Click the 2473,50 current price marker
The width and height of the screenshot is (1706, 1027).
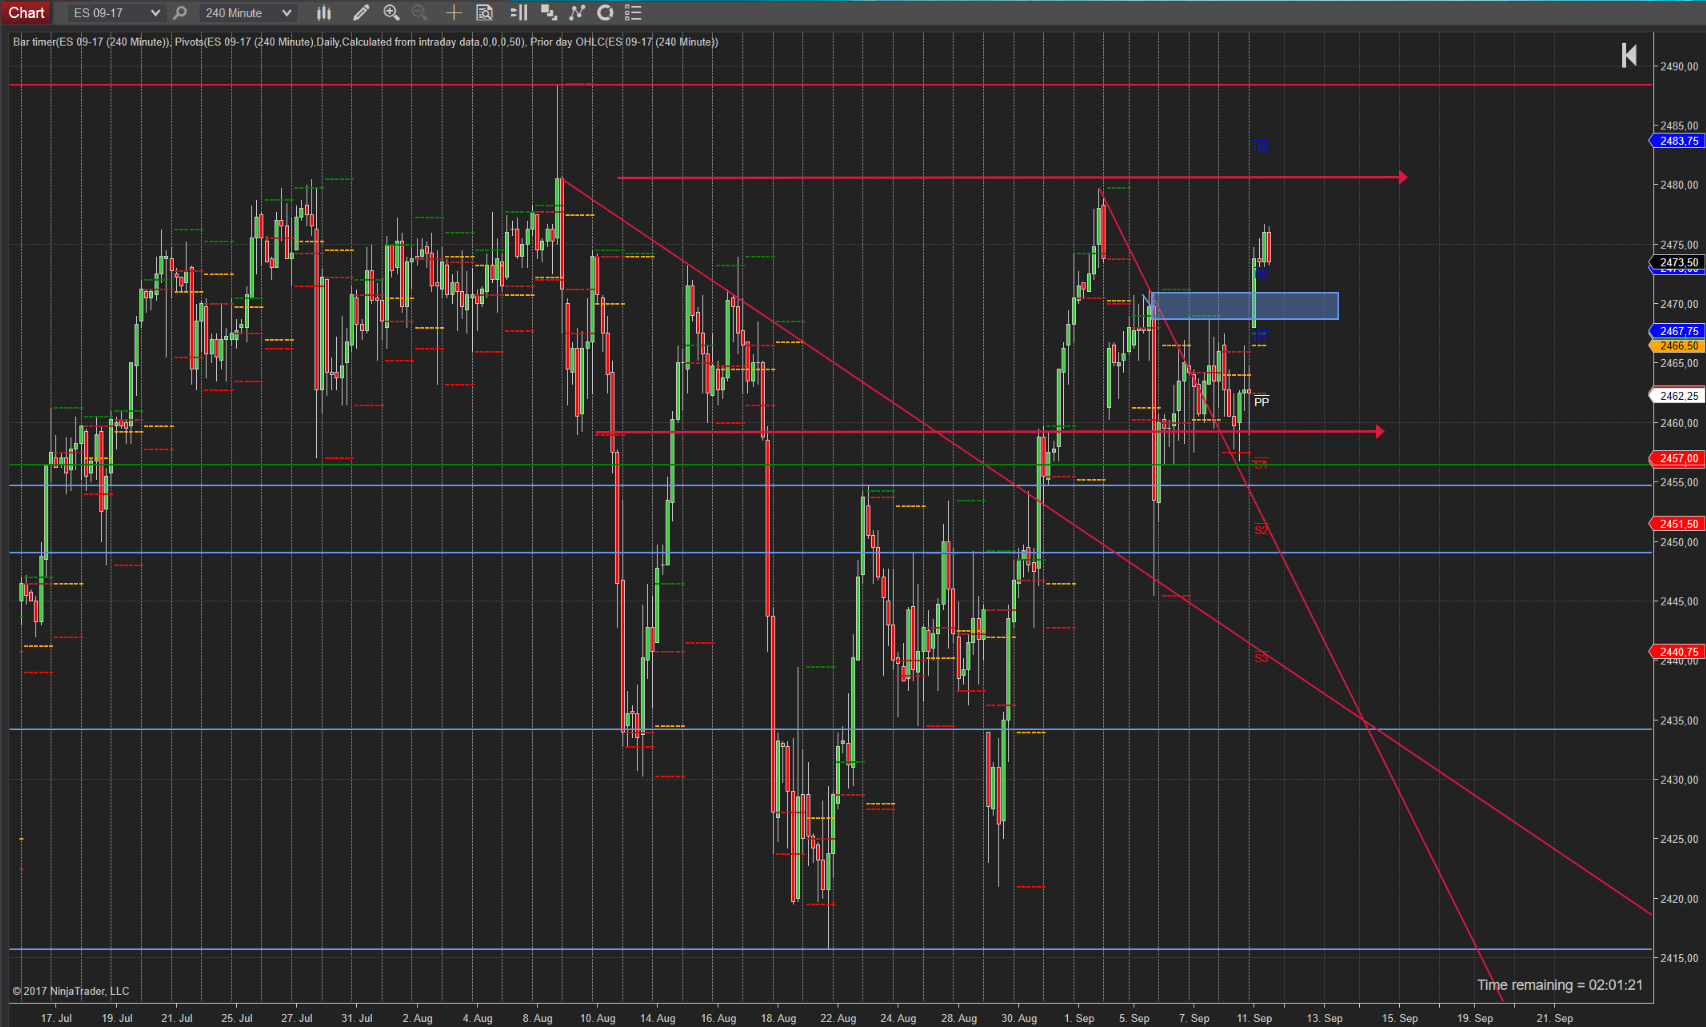point(1676,262)
